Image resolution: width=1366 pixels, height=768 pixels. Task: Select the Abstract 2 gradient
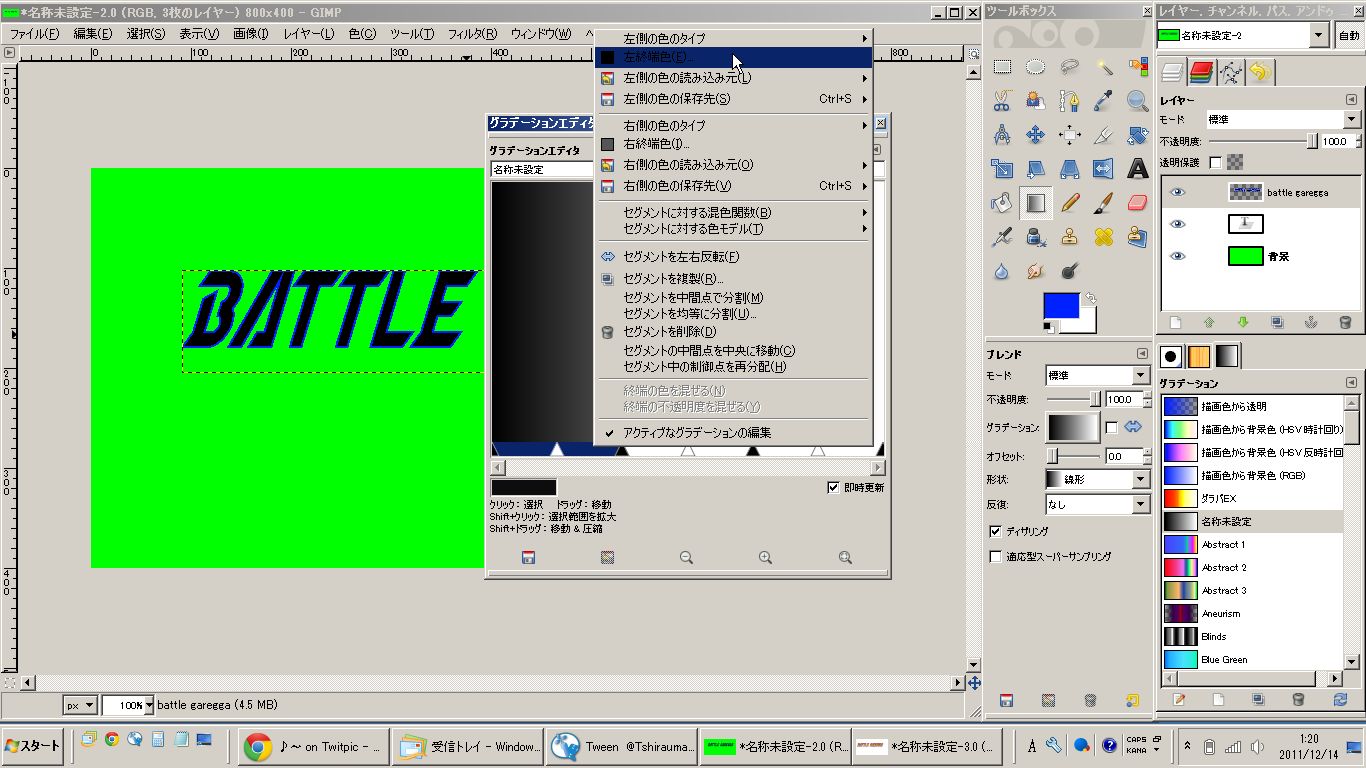coord(1252,567)
